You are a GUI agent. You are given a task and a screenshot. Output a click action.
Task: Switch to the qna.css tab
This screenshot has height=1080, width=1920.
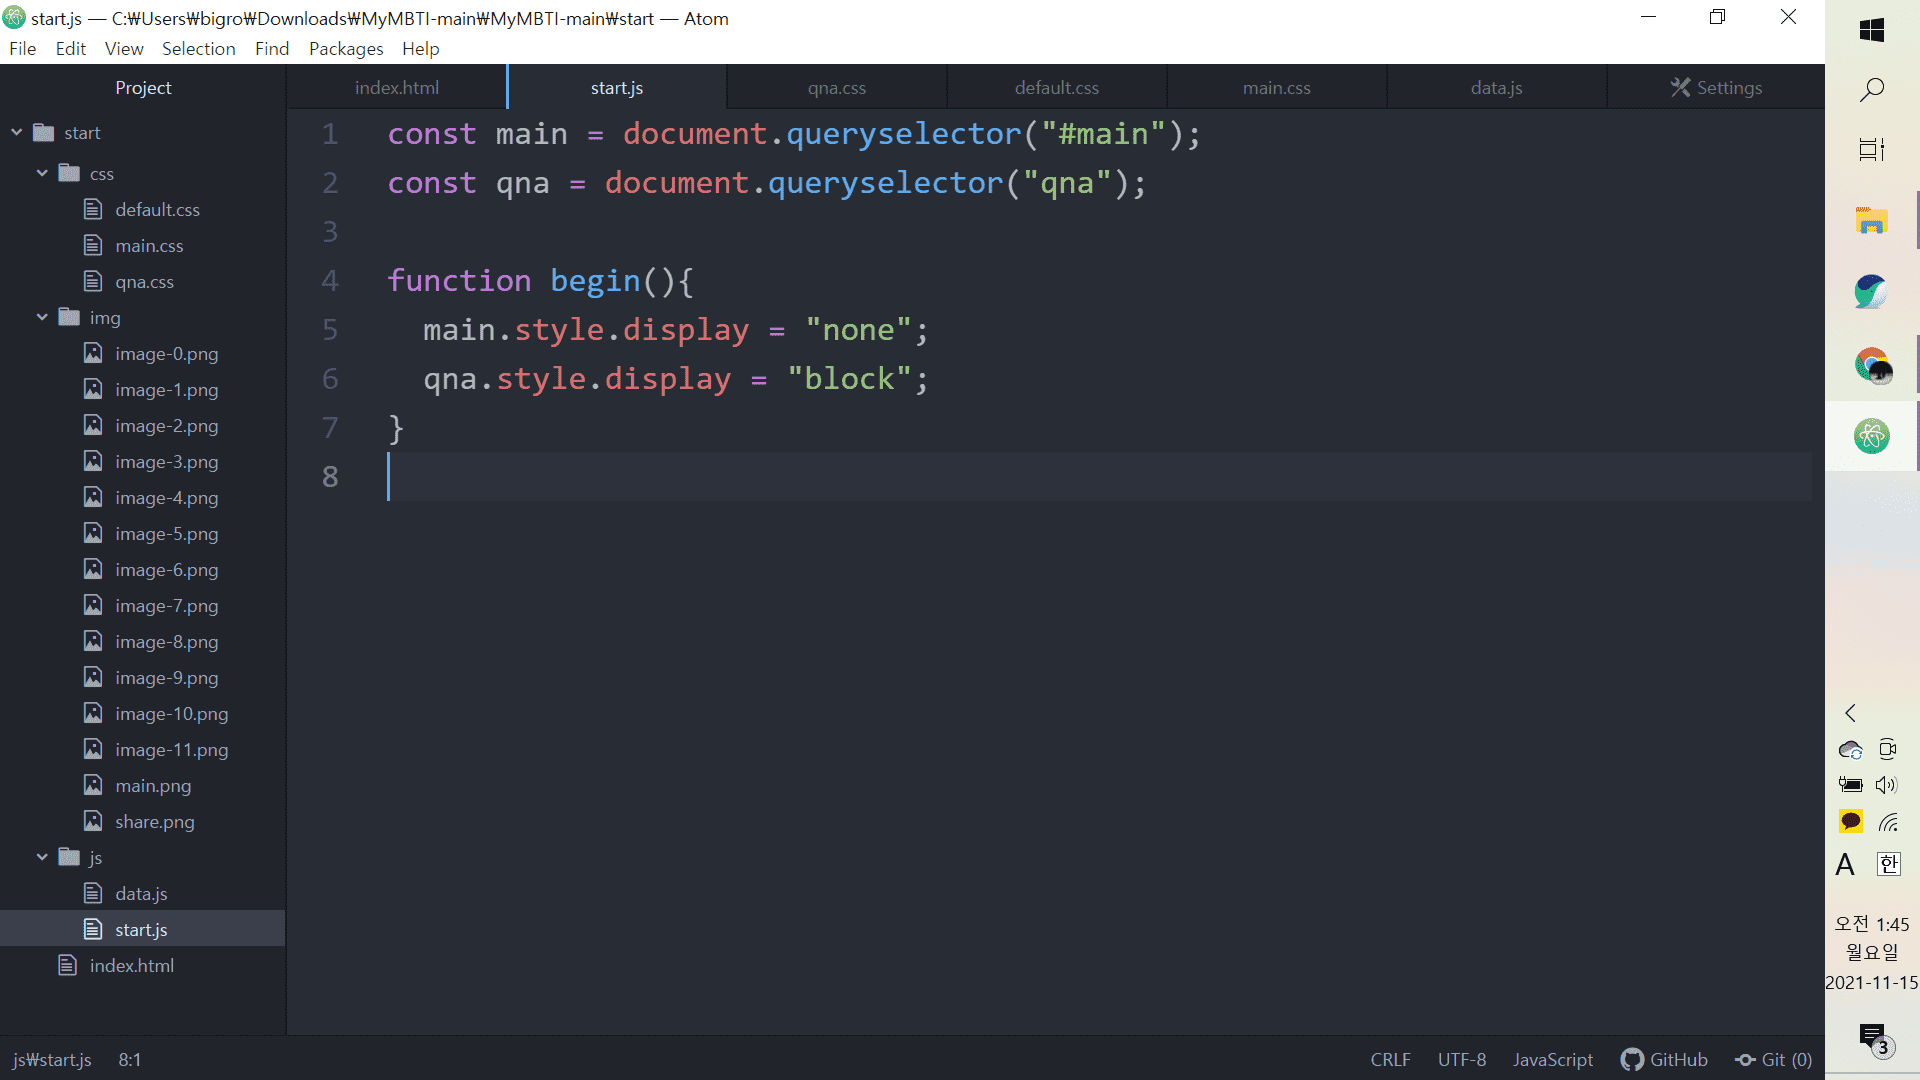click(837, 88)
